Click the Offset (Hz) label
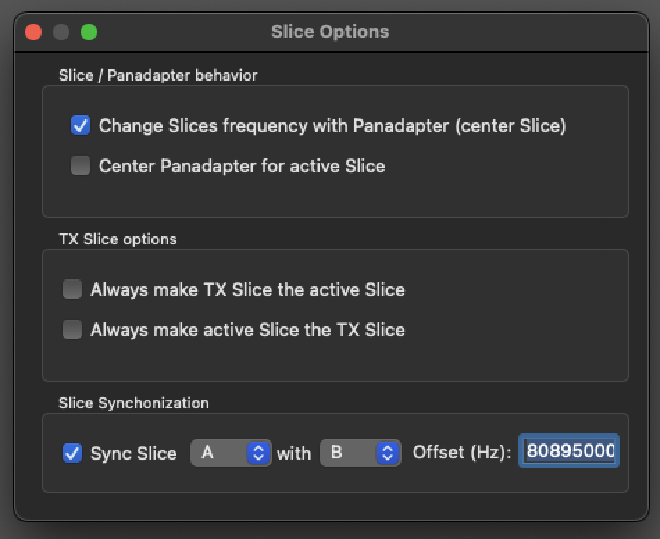The height and width of the screenshot is (539, 660). tap(462, 453)
